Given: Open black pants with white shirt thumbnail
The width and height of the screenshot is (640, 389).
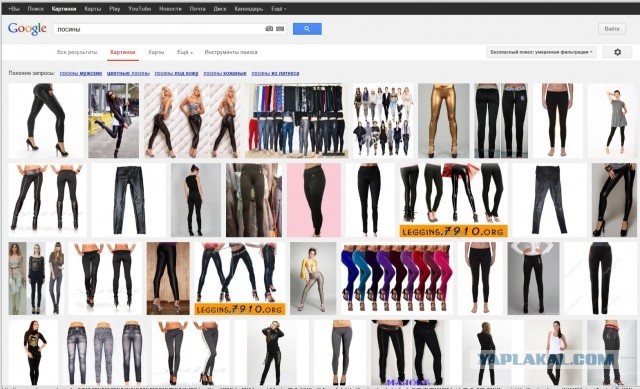Looking at the screenshot, I should pos(533,278).
